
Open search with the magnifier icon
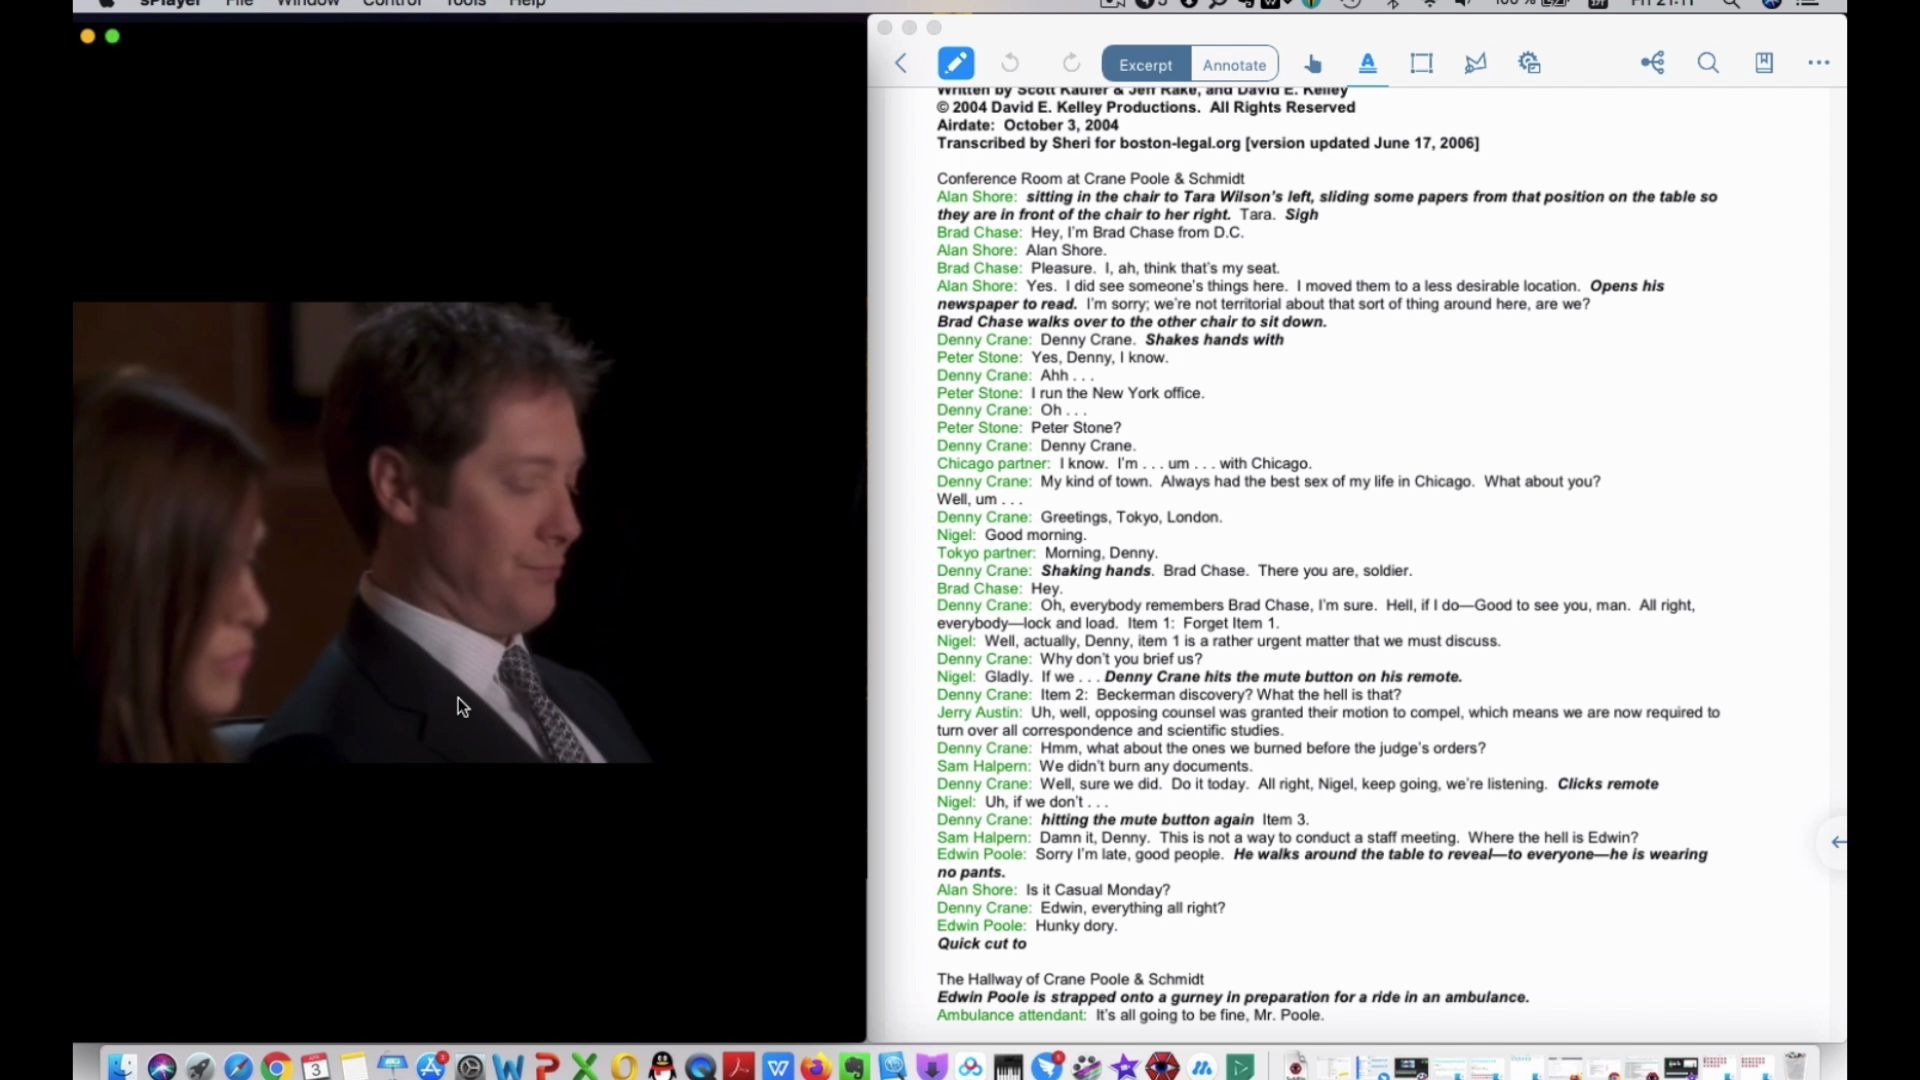click(1708, 63)
